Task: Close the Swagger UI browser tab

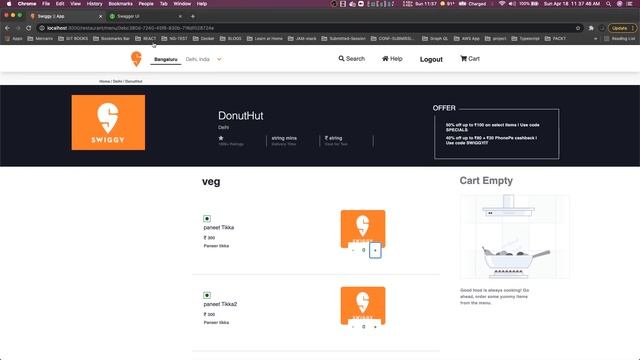Action: click(x=180, y=16)
